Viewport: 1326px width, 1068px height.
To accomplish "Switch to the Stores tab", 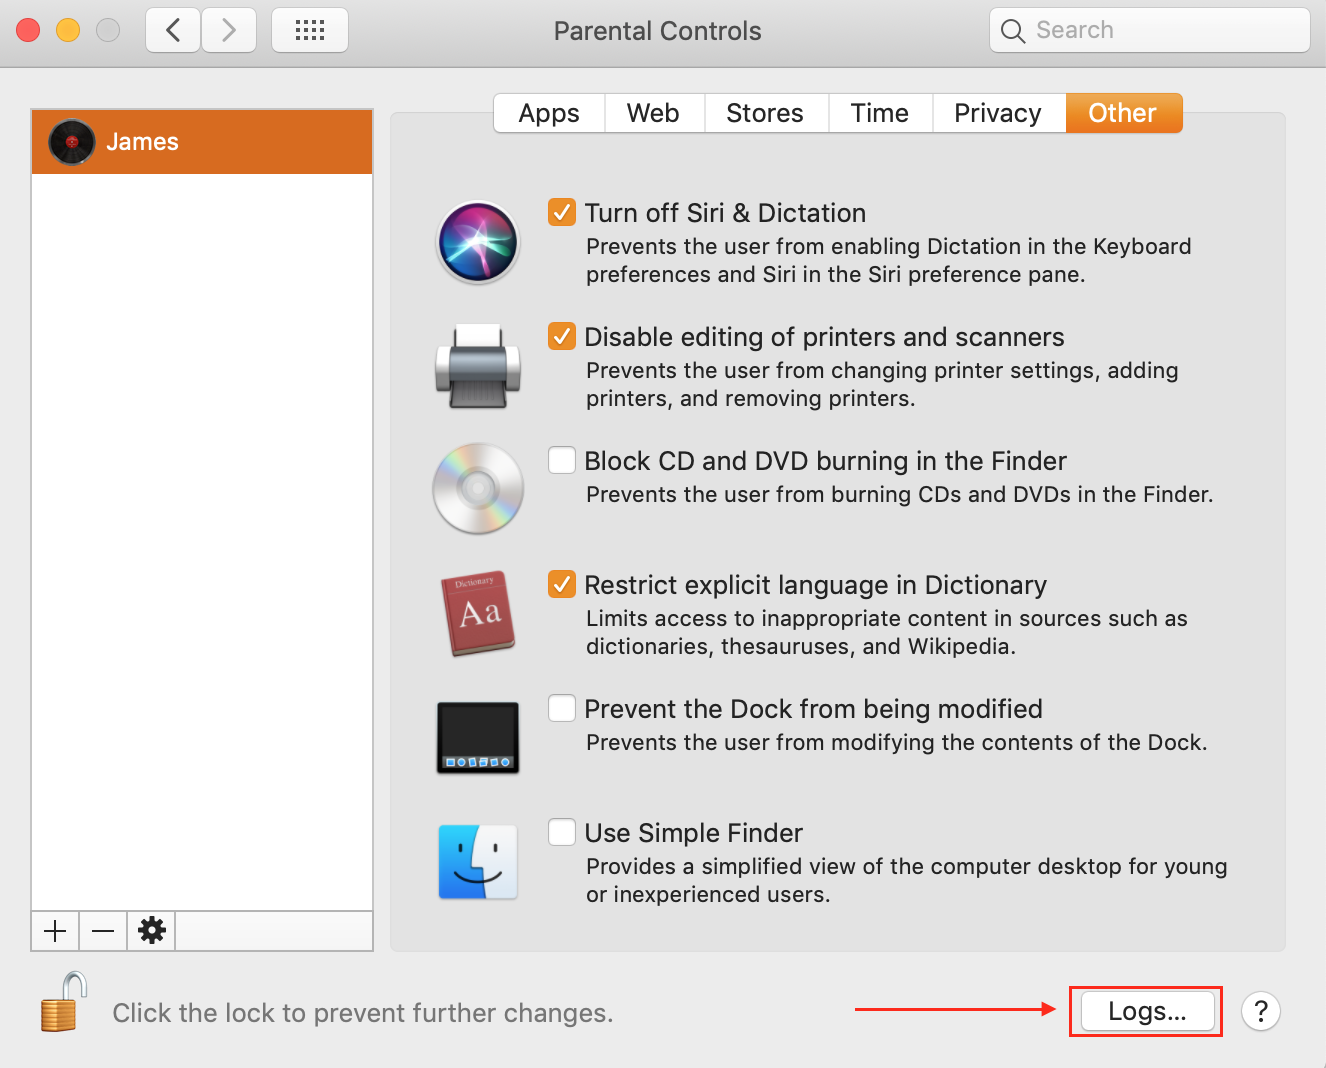I will coord(765,113).
